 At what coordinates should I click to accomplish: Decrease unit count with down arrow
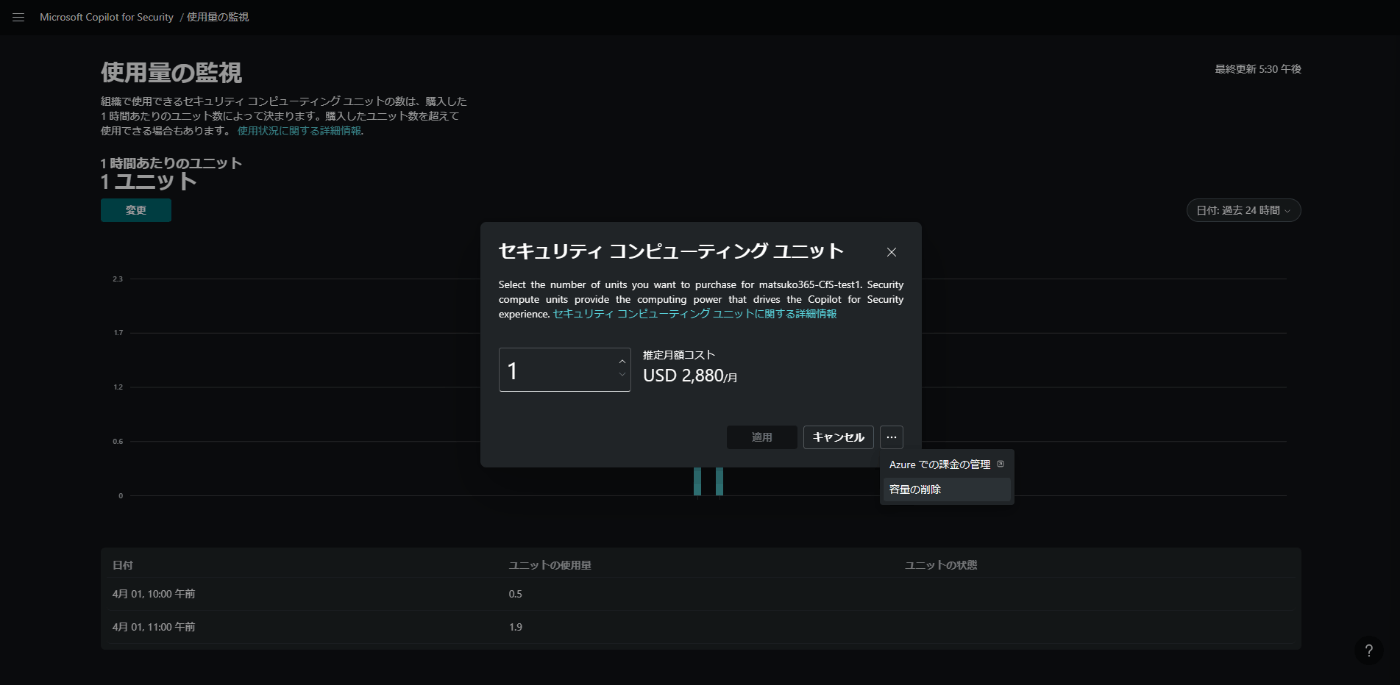(622, 376)
